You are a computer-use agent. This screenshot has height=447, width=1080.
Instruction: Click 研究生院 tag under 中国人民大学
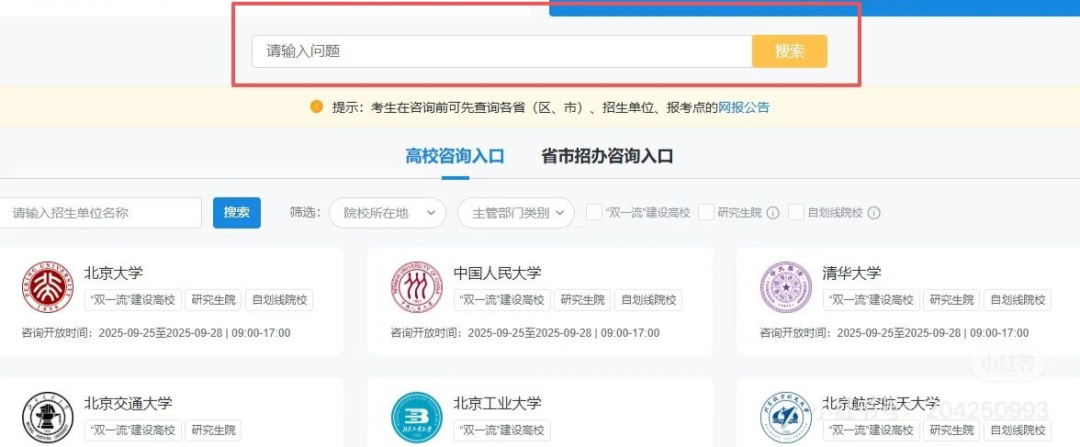[583, 300]
